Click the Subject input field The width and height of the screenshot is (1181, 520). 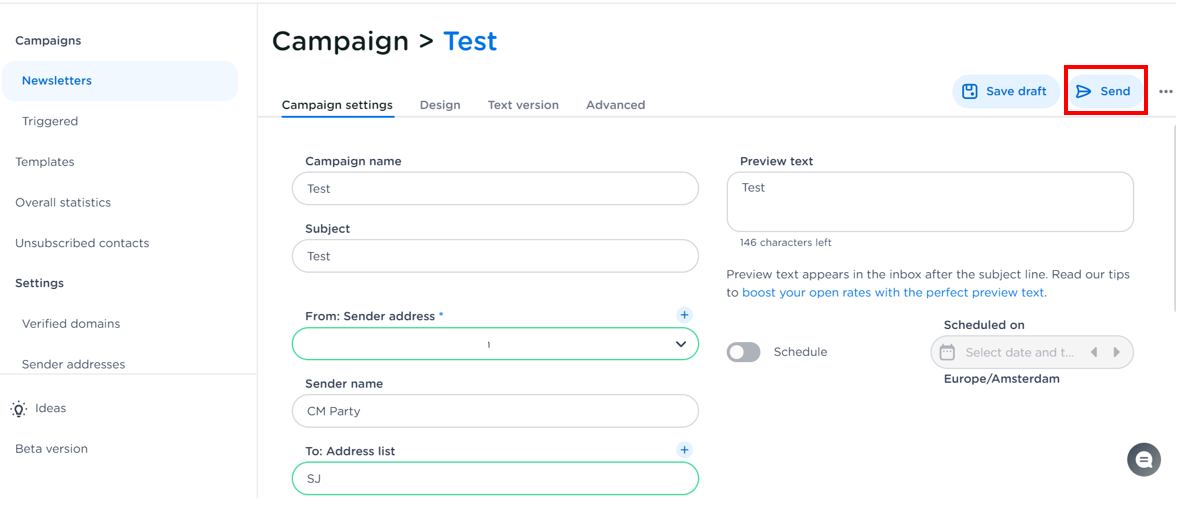pos(495,256)
